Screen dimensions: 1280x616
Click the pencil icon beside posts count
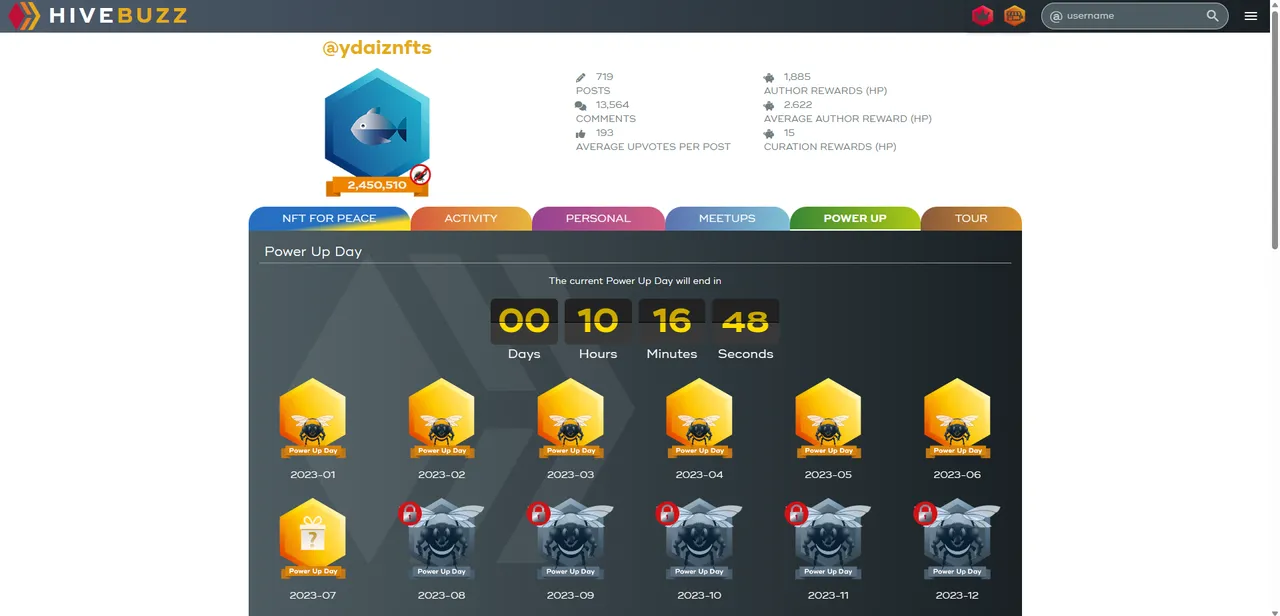581,77
